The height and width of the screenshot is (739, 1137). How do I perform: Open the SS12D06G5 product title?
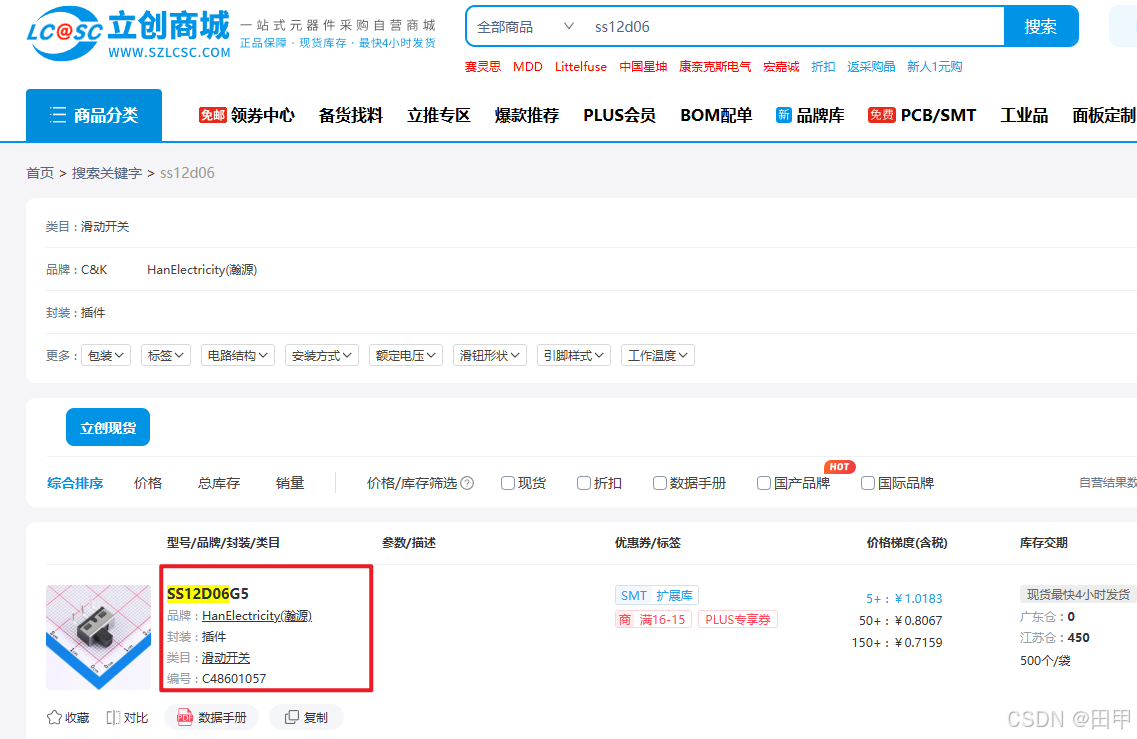[x=208, y=594]
